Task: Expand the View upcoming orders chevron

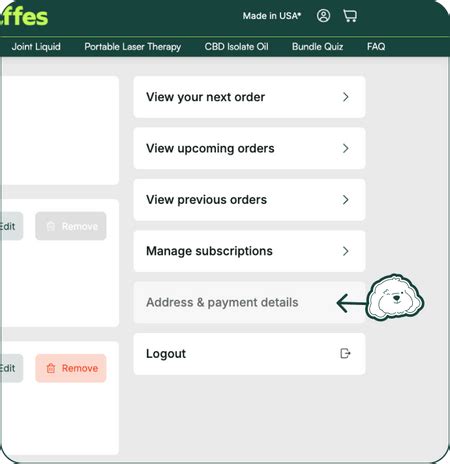Action: 346,148
